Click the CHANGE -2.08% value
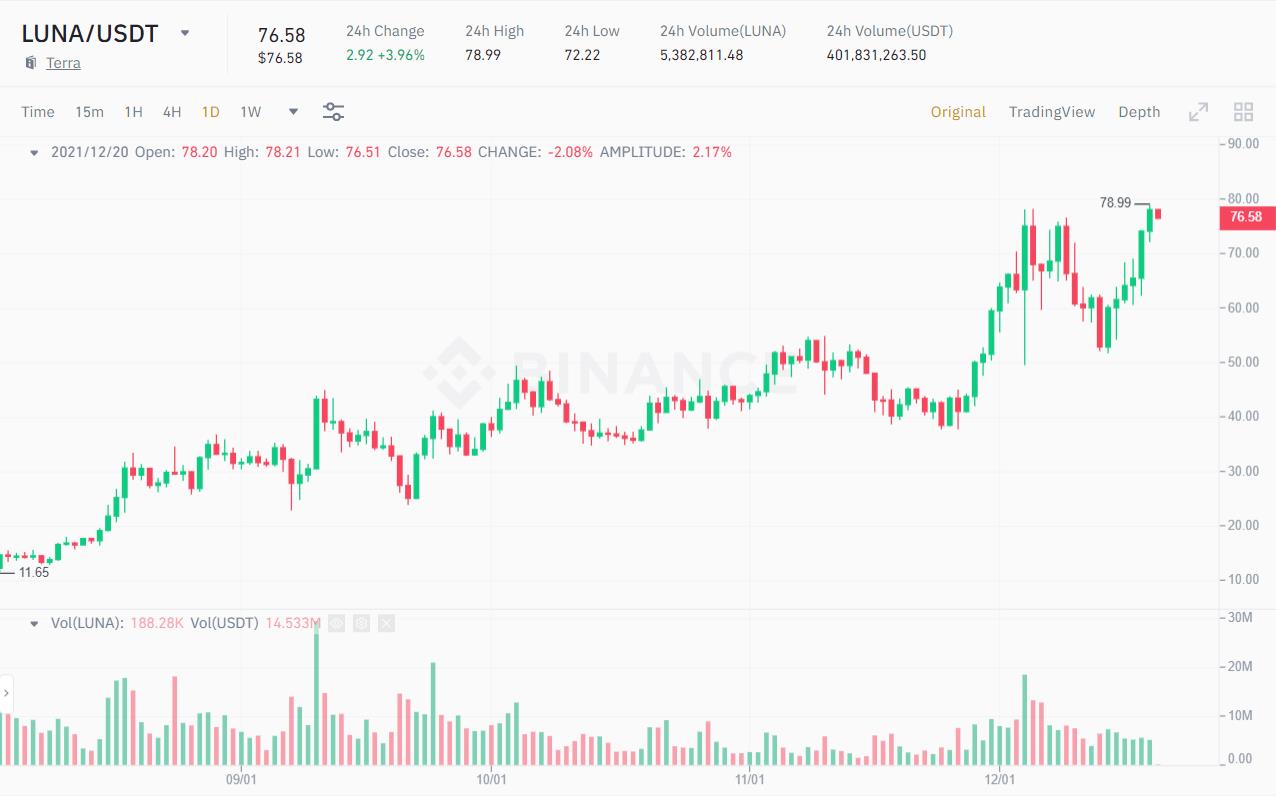The height and width of the screenshot is (796, 1276). [x=570, y=153]
